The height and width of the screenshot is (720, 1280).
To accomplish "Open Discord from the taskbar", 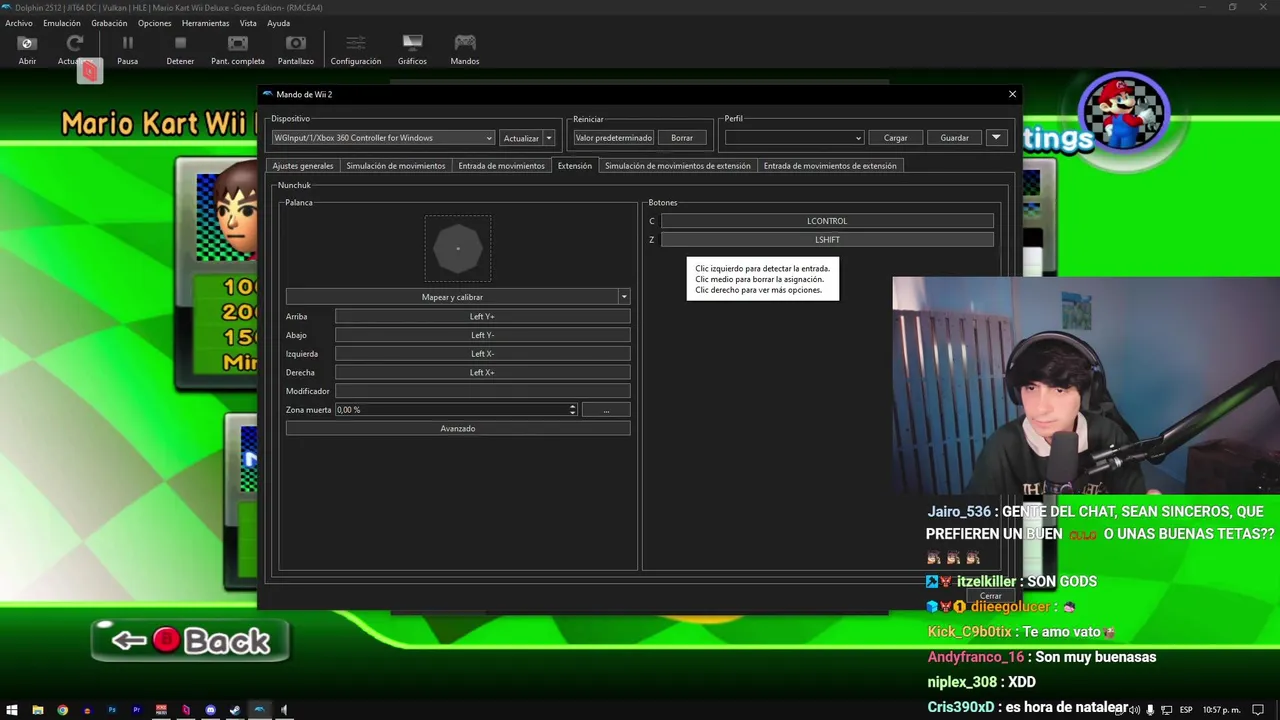I will tap(210, 710).
